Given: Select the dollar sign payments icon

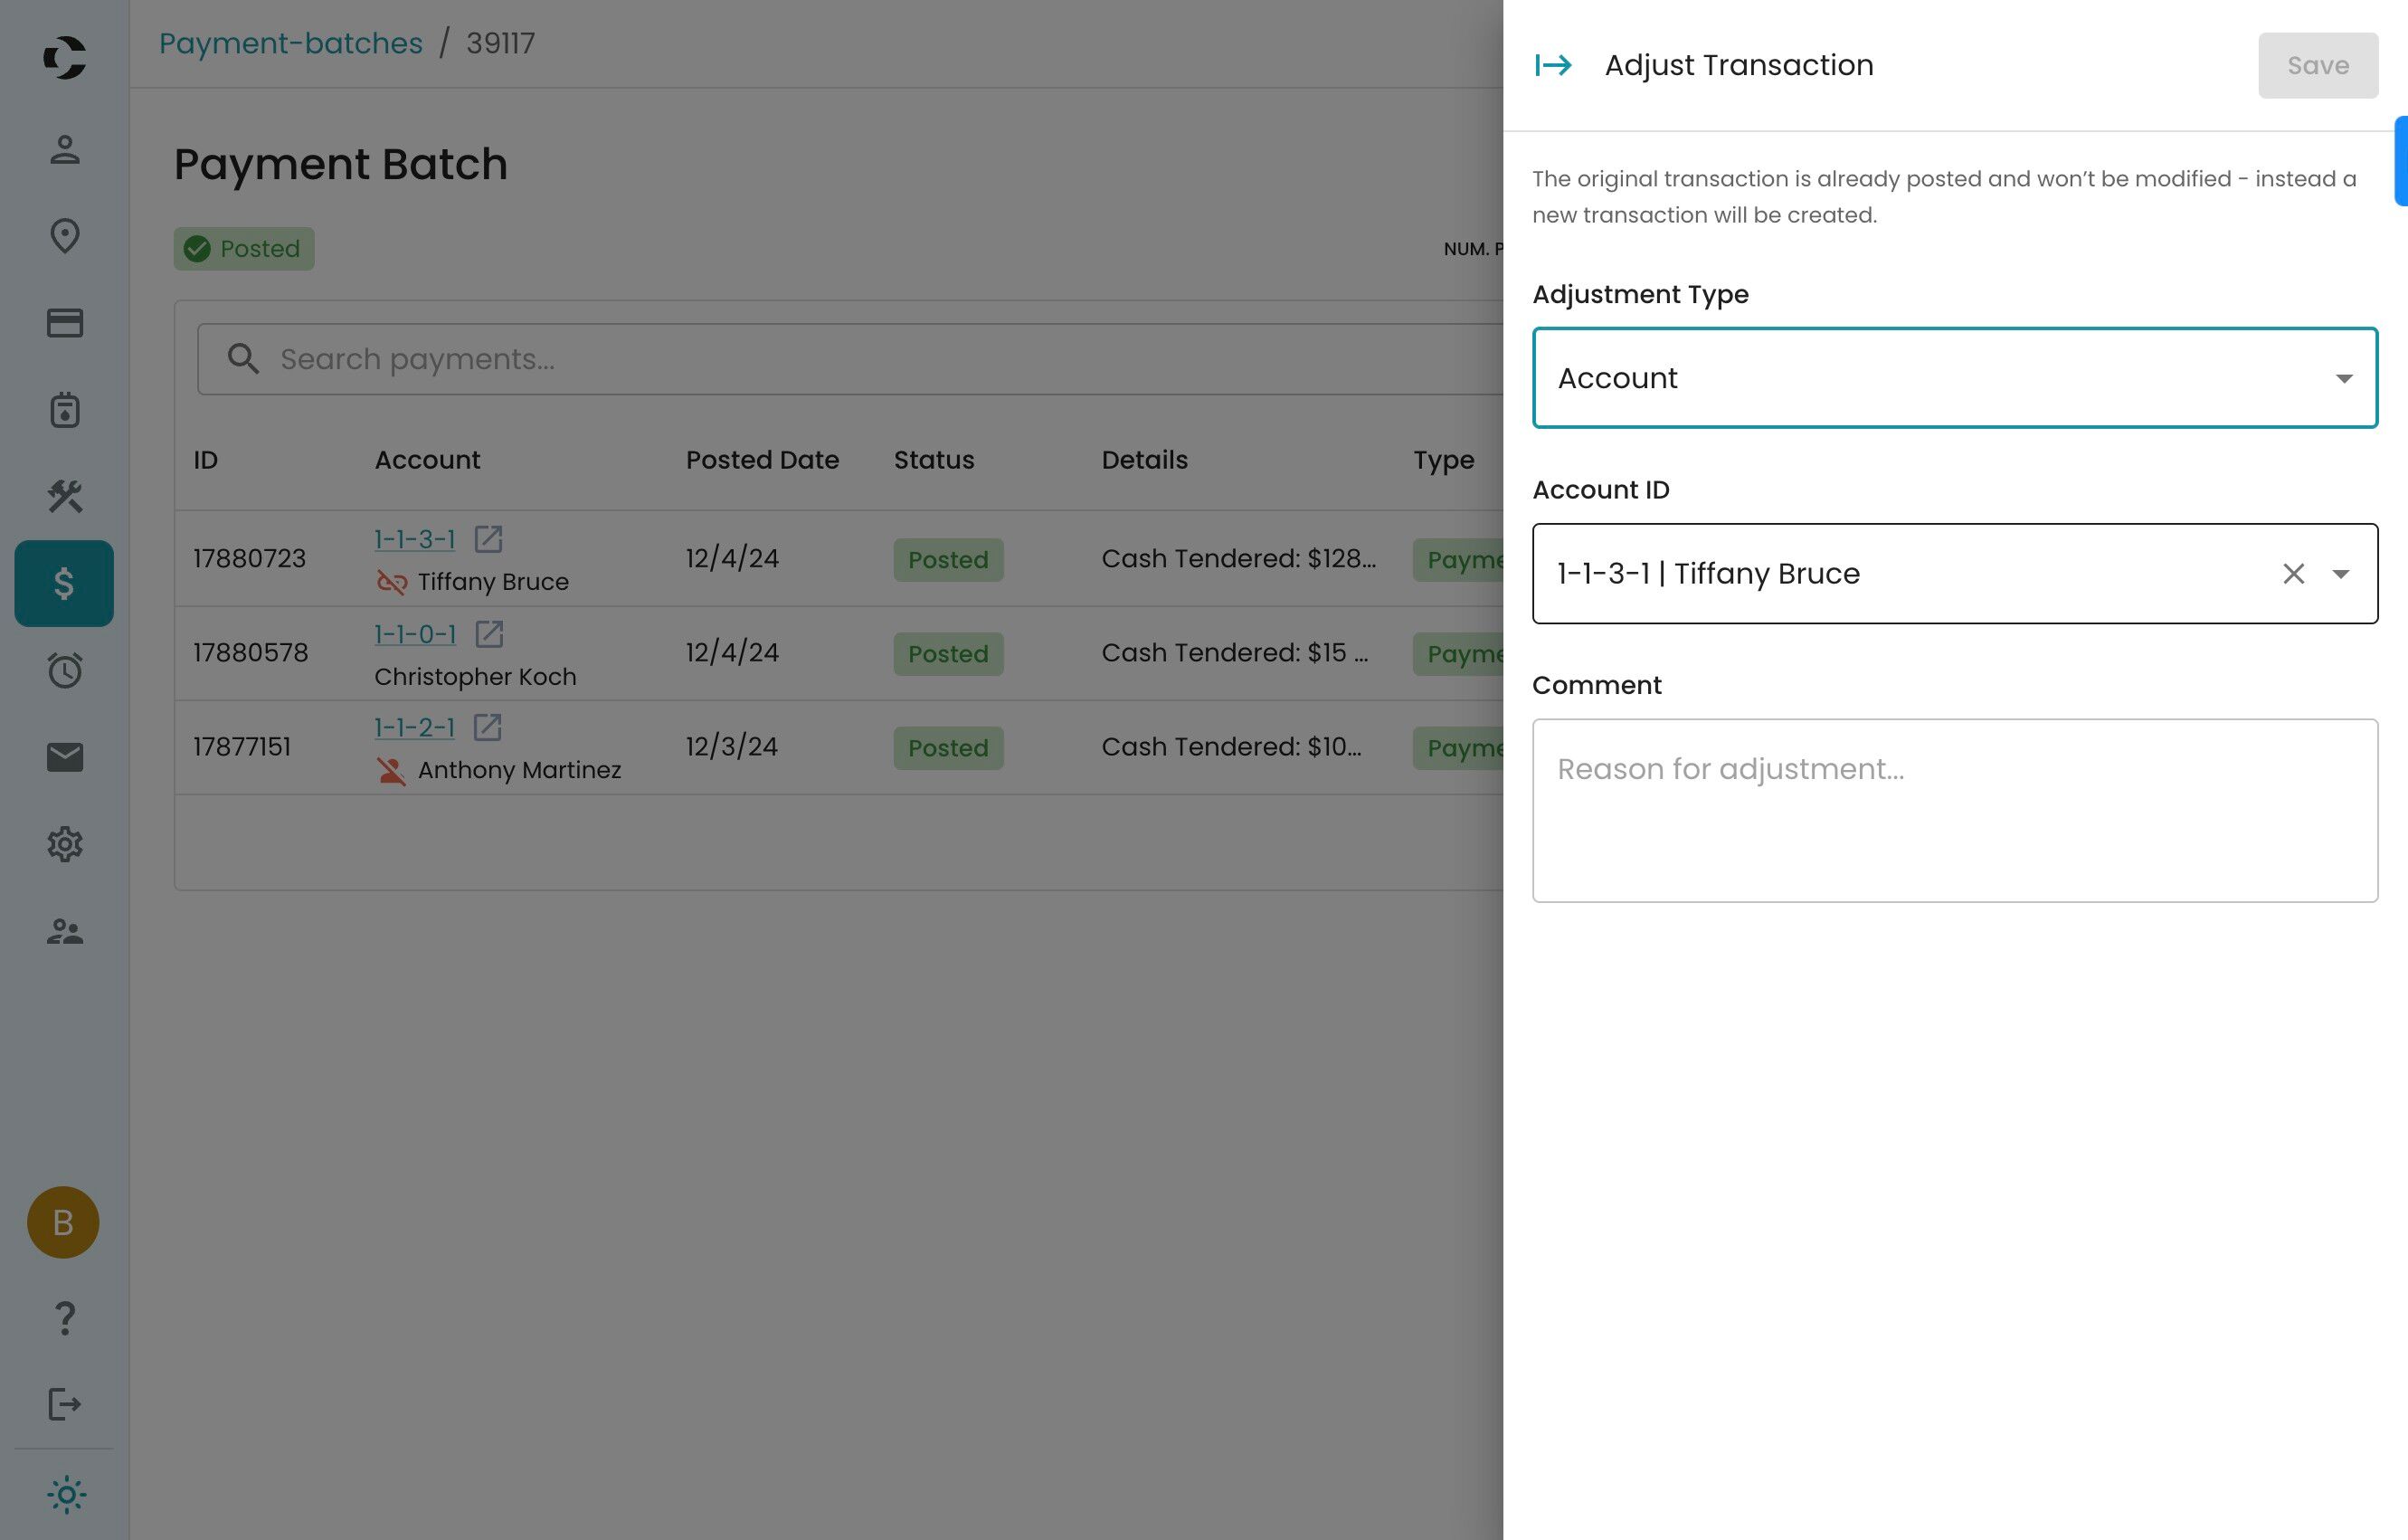Looking at the screenshot, I should [64, 583].
